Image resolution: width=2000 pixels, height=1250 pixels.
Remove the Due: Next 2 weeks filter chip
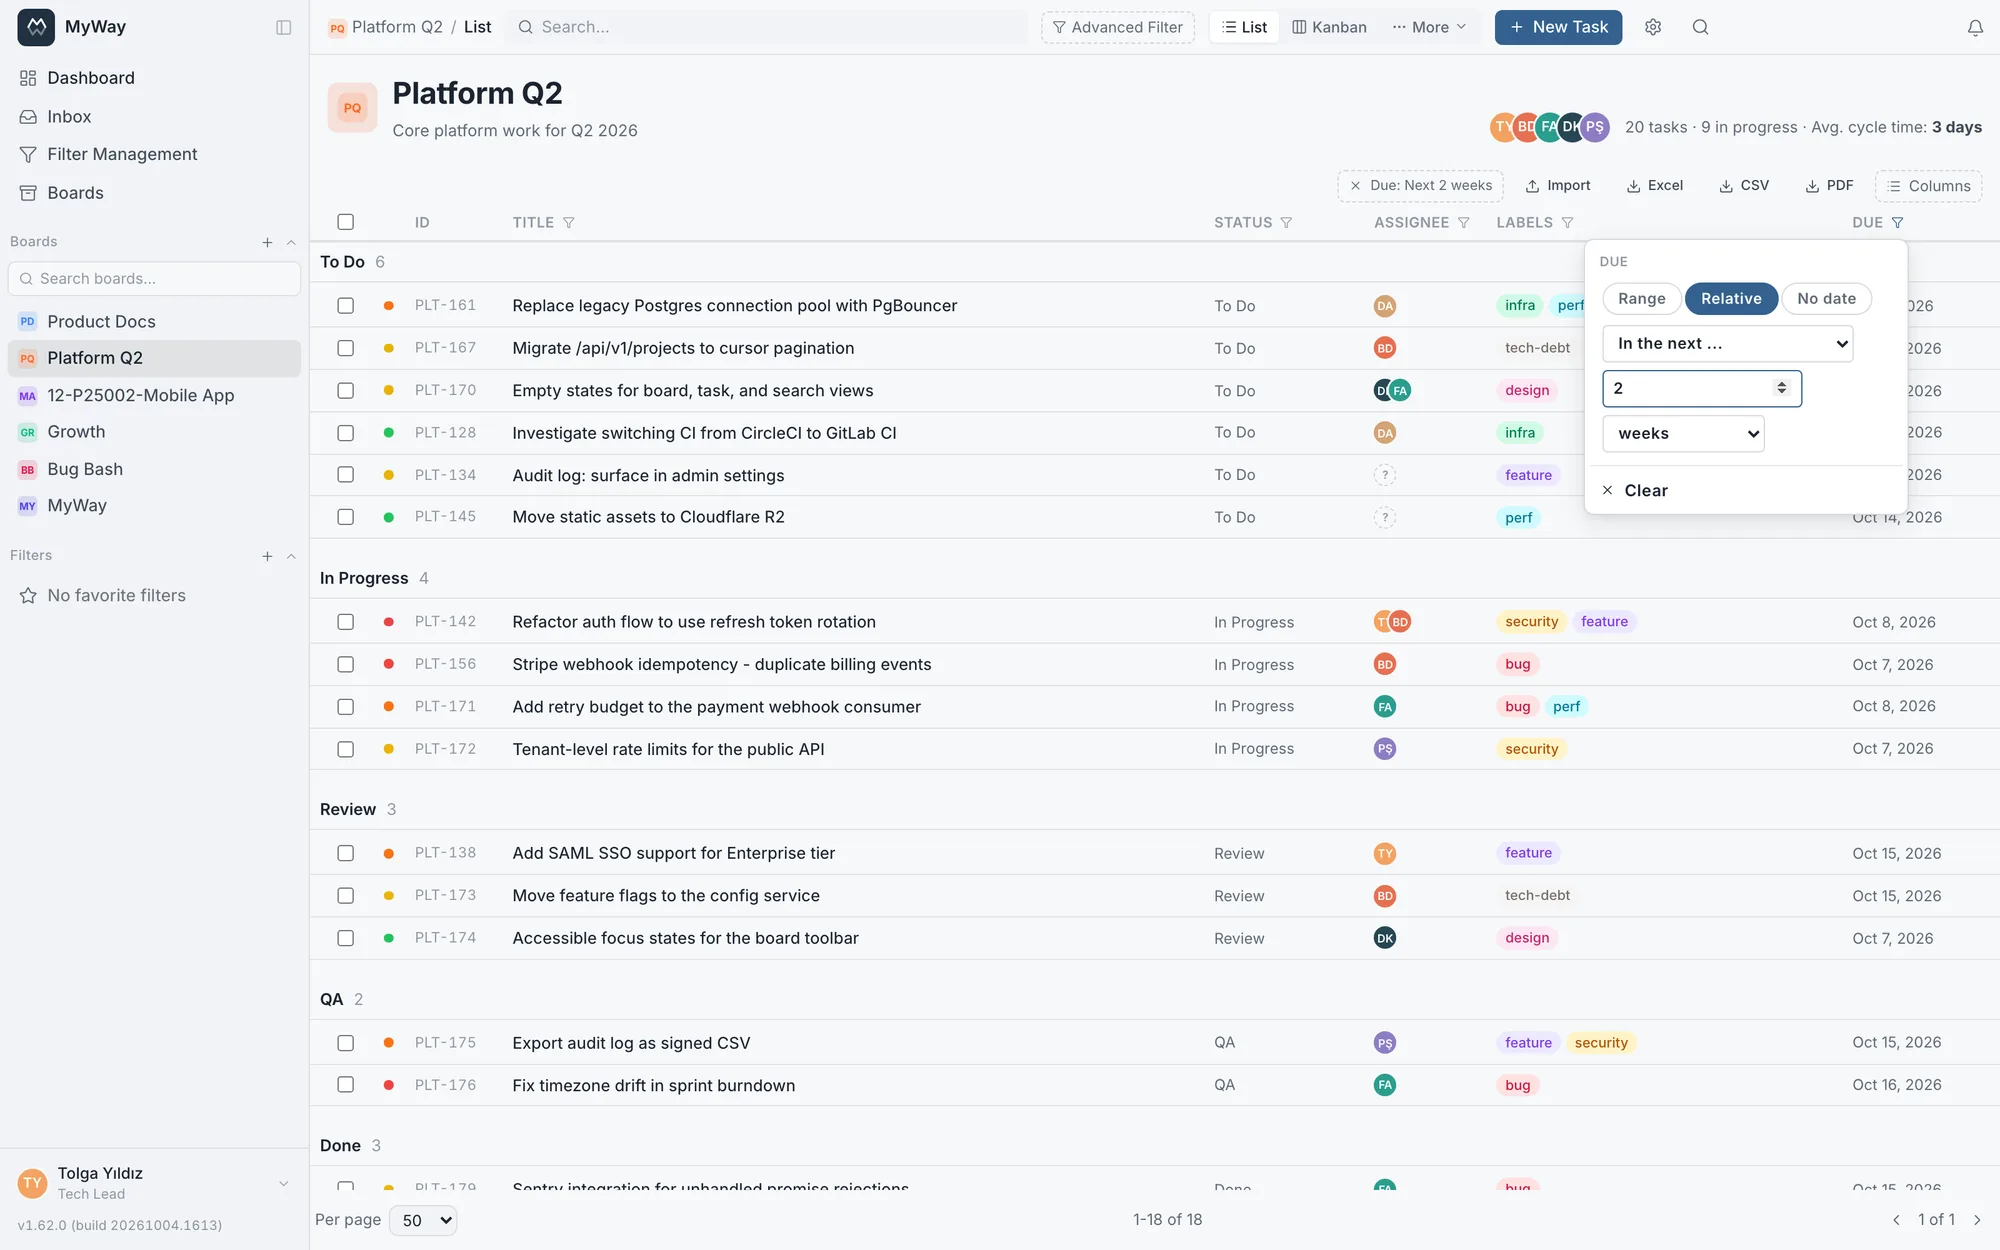1356,186
